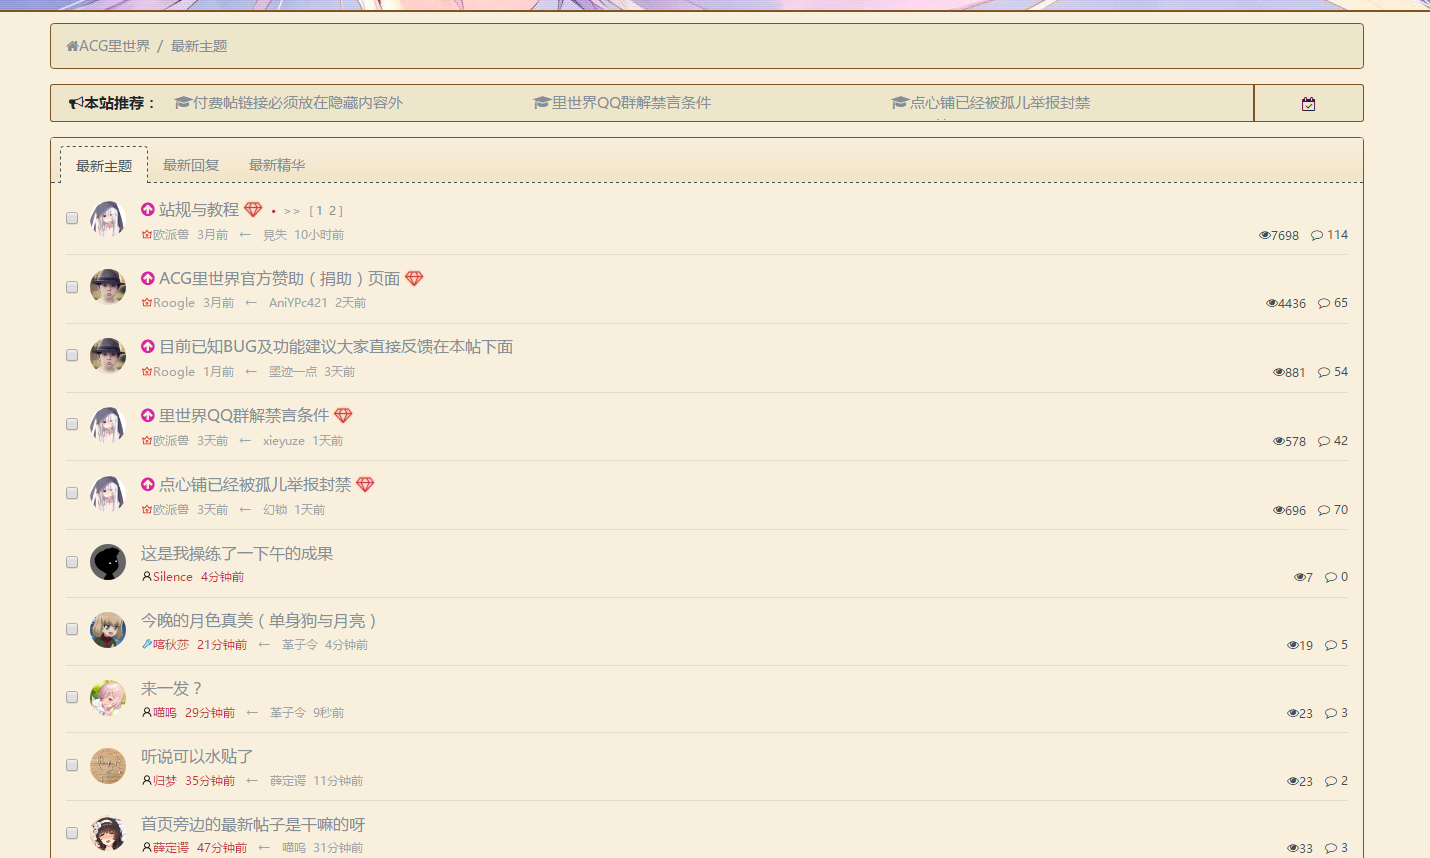Tick the checkbox for 今晚的月色真美 thread
This screenshot has height=858, width=1430.
point(72,629)
